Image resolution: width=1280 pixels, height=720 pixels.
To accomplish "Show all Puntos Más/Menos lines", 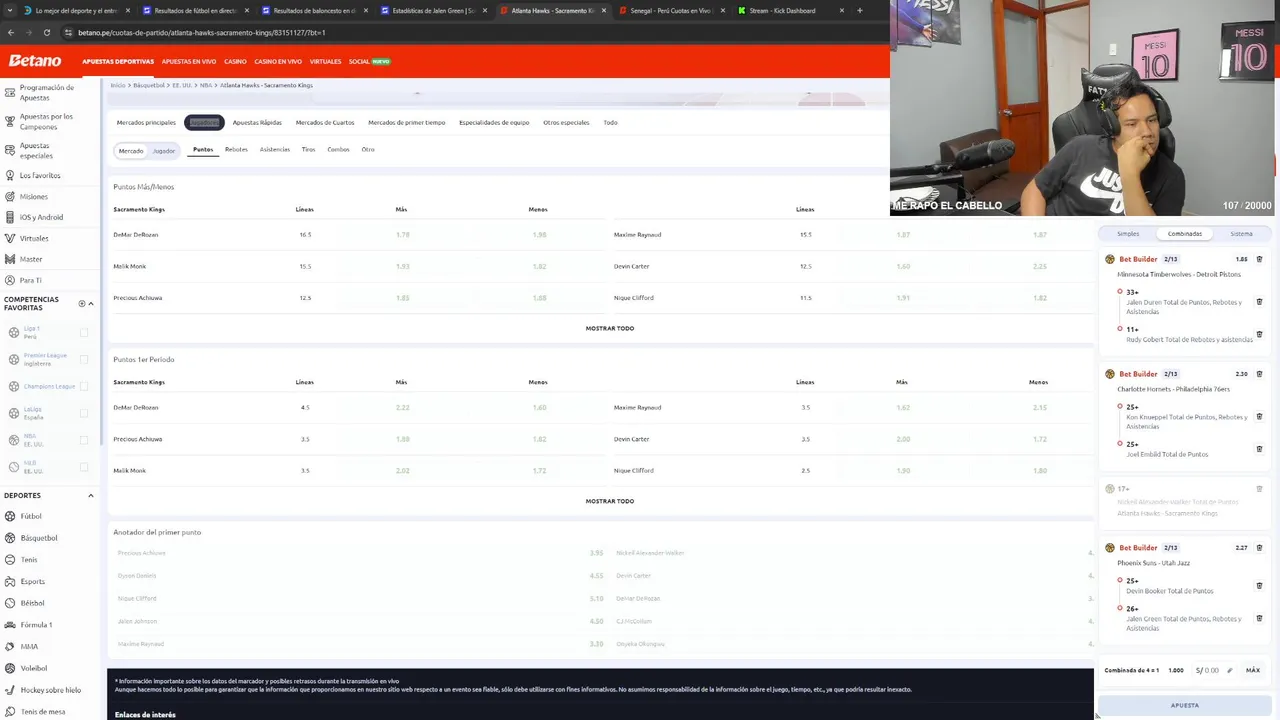I will (610, 328).
